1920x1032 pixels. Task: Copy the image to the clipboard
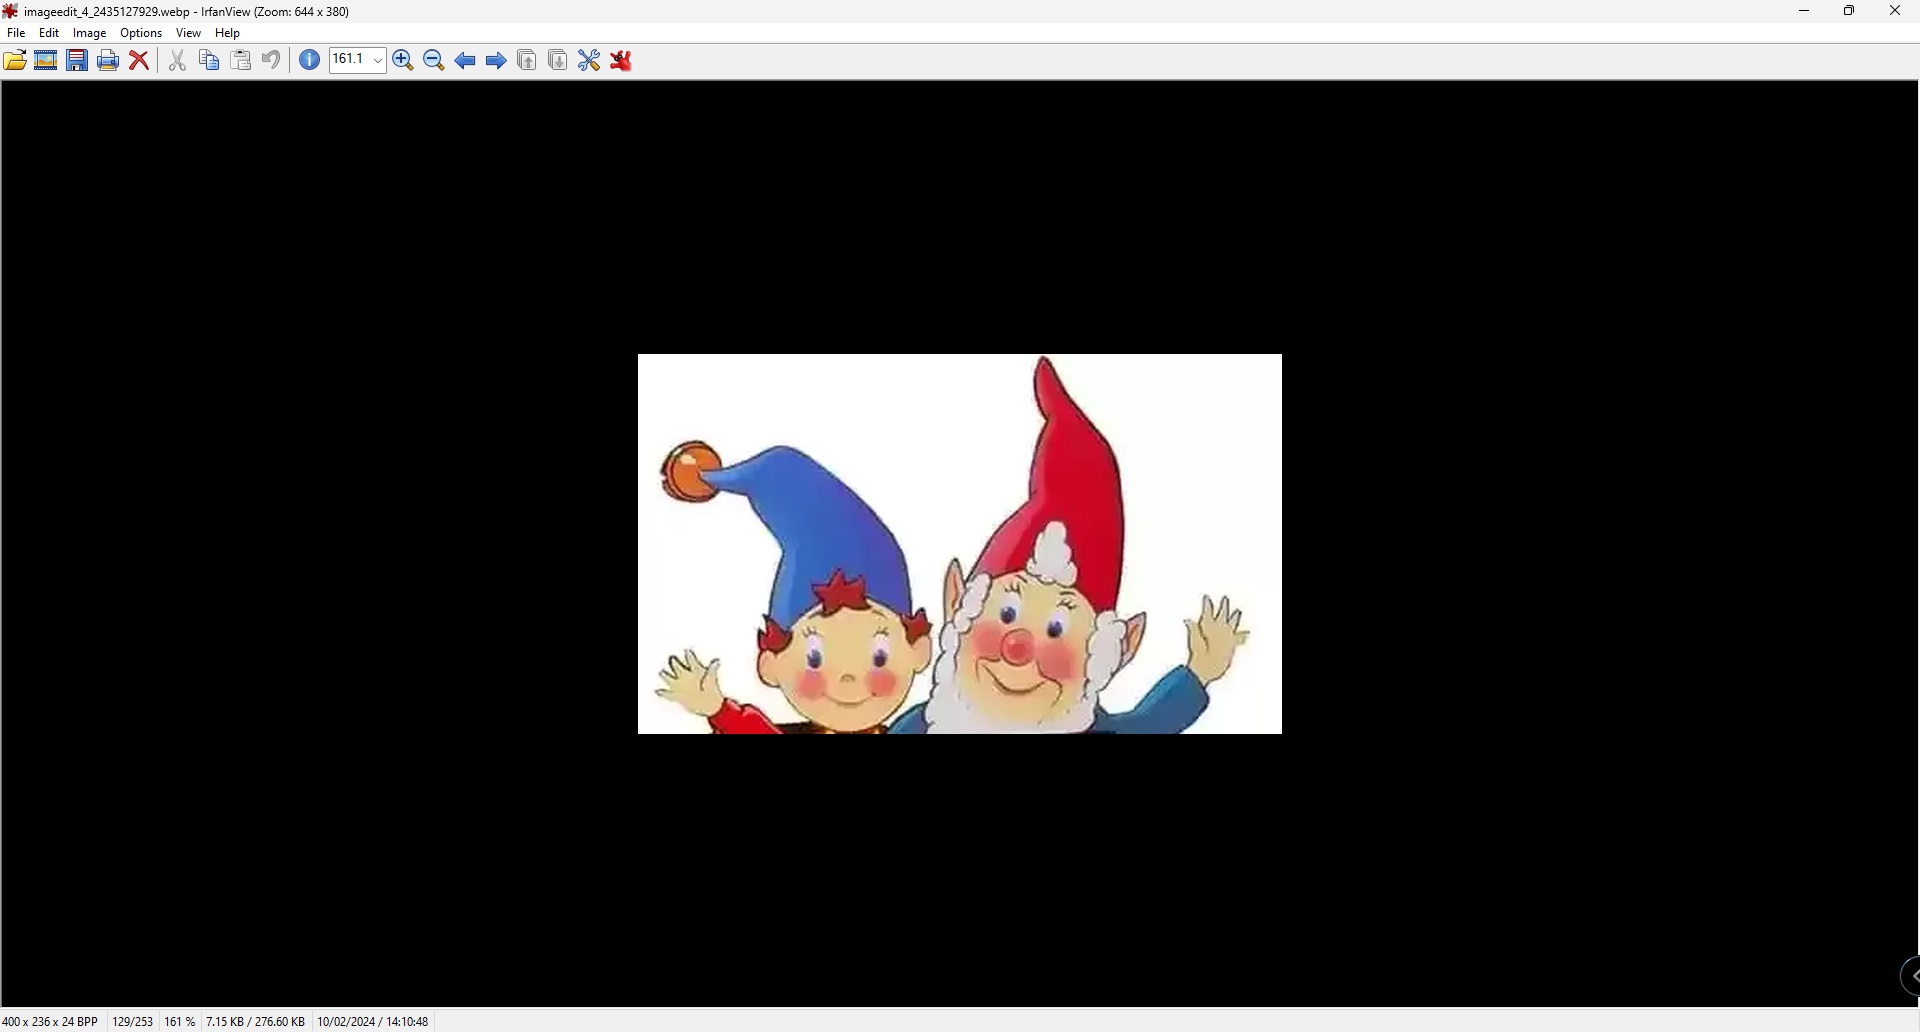point(209,61)
